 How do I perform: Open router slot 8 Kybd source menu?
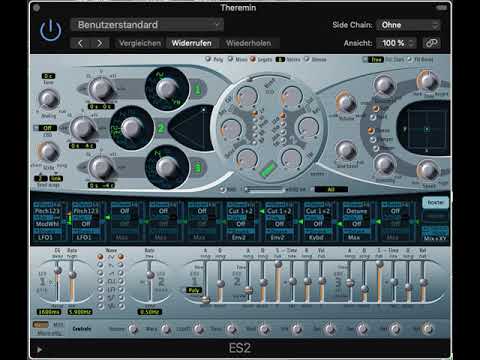317,237
